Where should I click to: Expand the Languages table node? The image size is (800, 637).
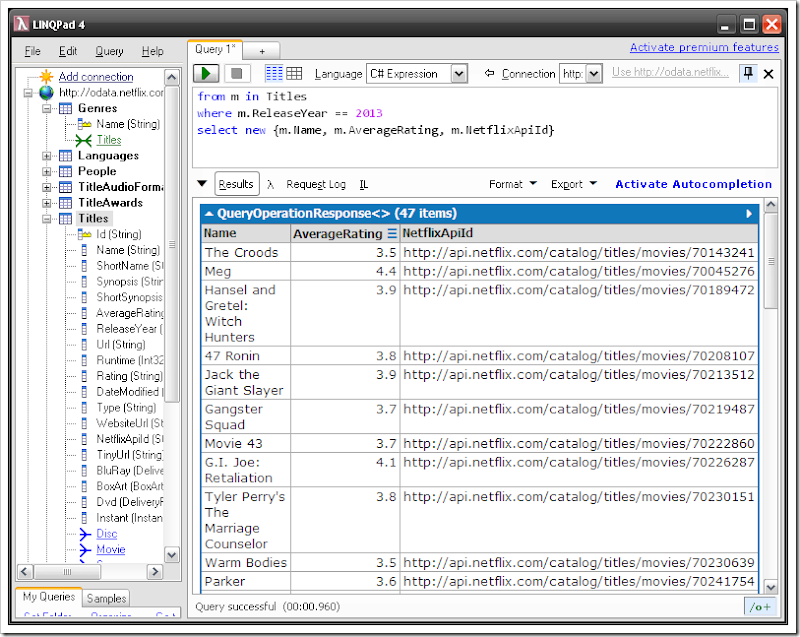[x=47, y=156]
